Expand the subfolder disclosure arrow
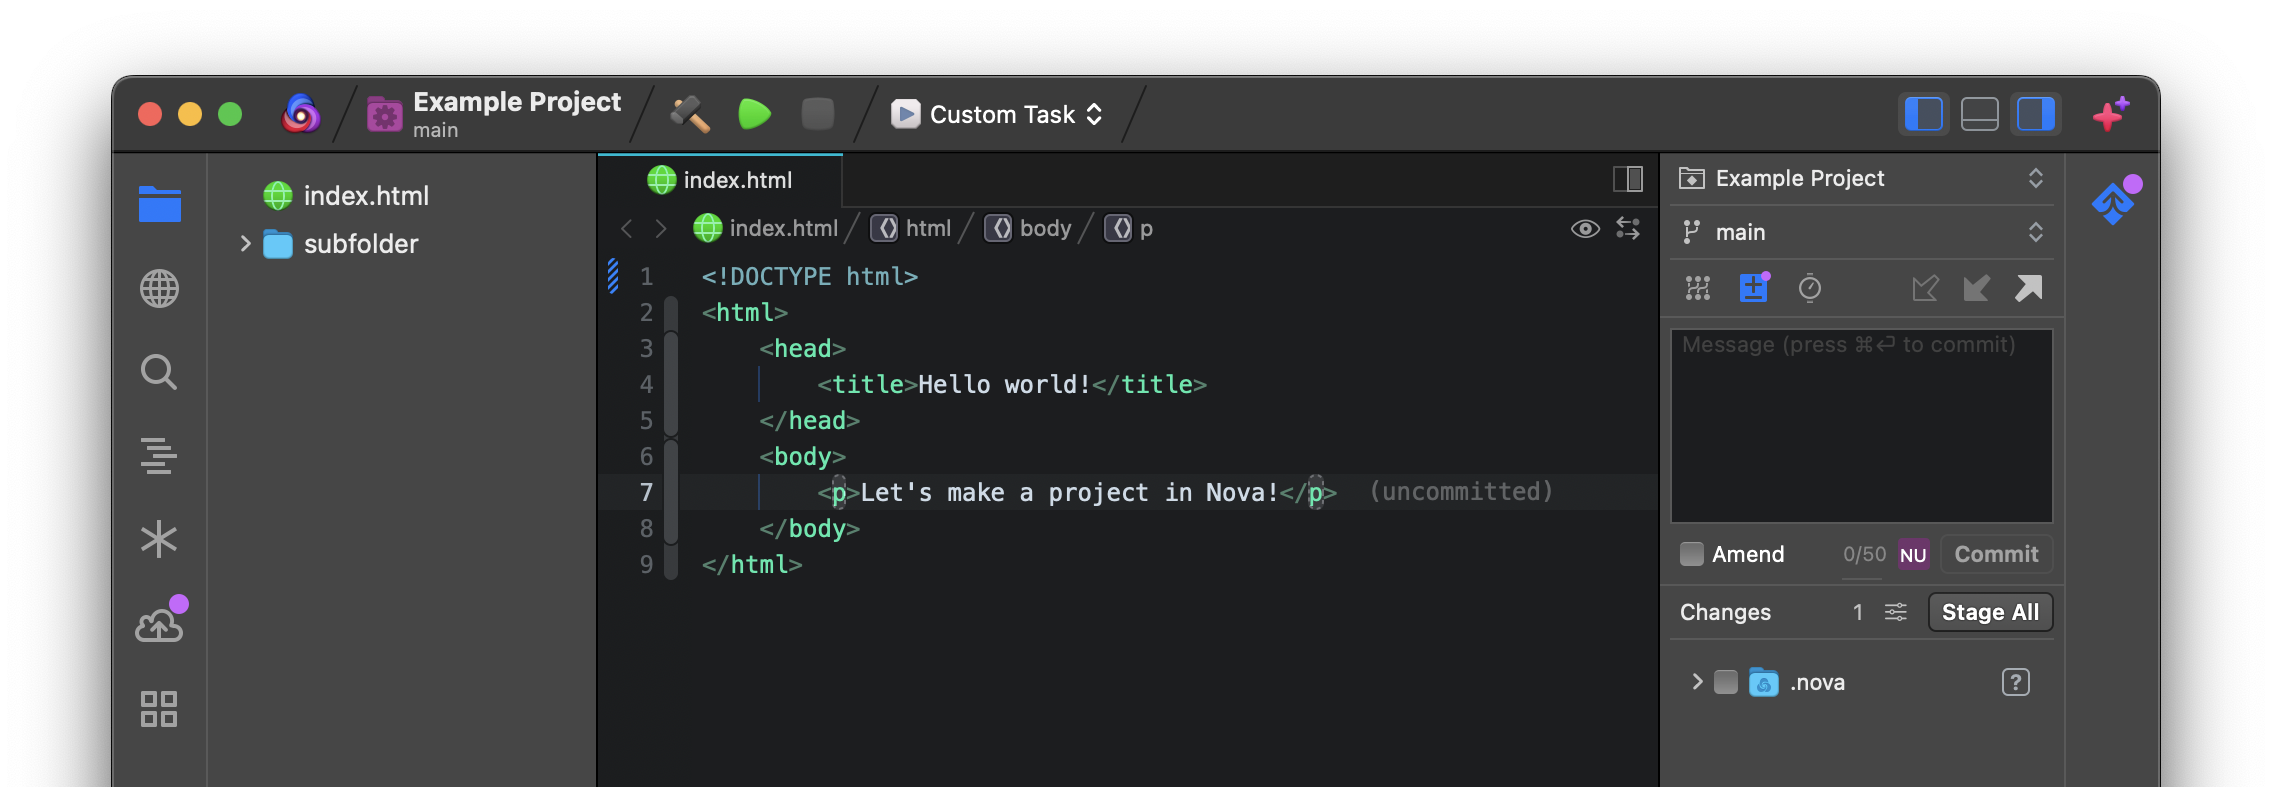This screenshot has height=787, width=2272. (x=245, y=243)
